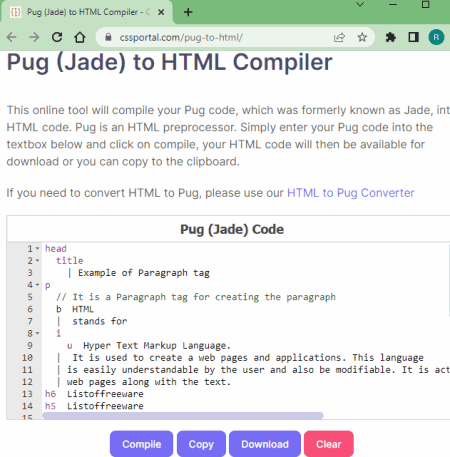450x457 pixels.
Task: Toggle the browser side panel icon
Action: 413,37
